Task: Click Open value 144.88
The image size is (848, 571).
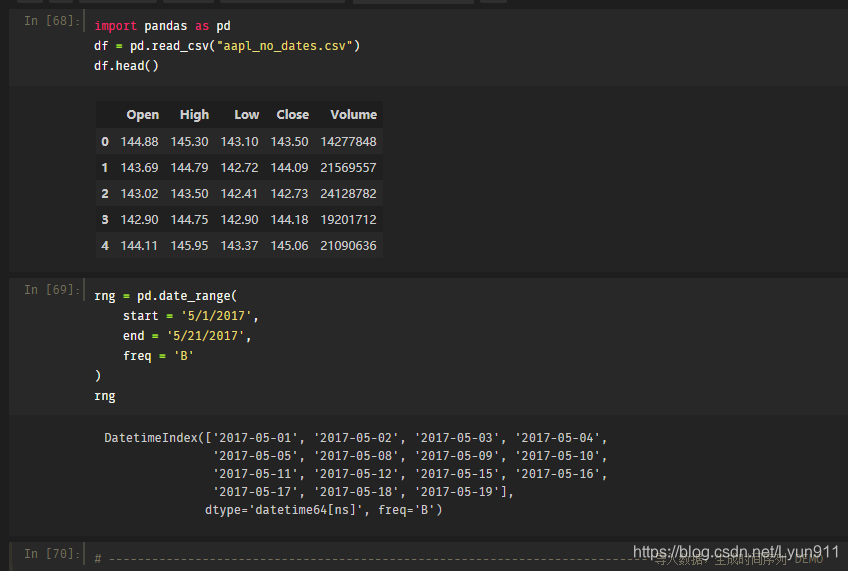Action: (140, 142)
